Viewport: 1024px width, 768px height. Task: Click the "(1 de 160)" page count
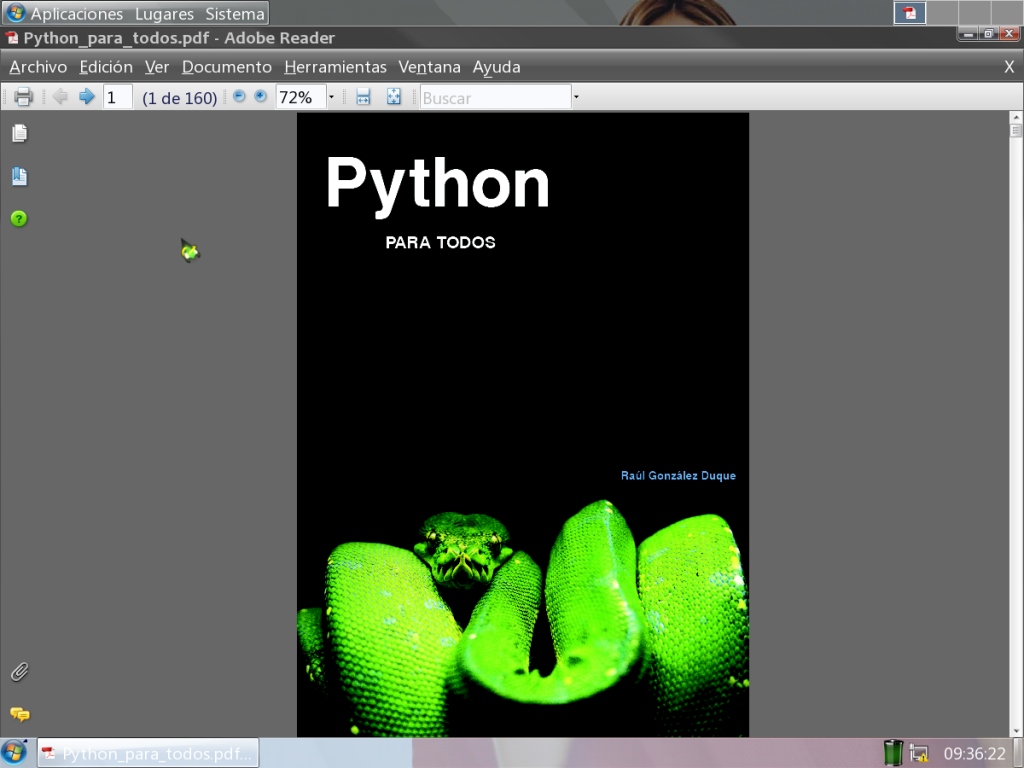180,98
